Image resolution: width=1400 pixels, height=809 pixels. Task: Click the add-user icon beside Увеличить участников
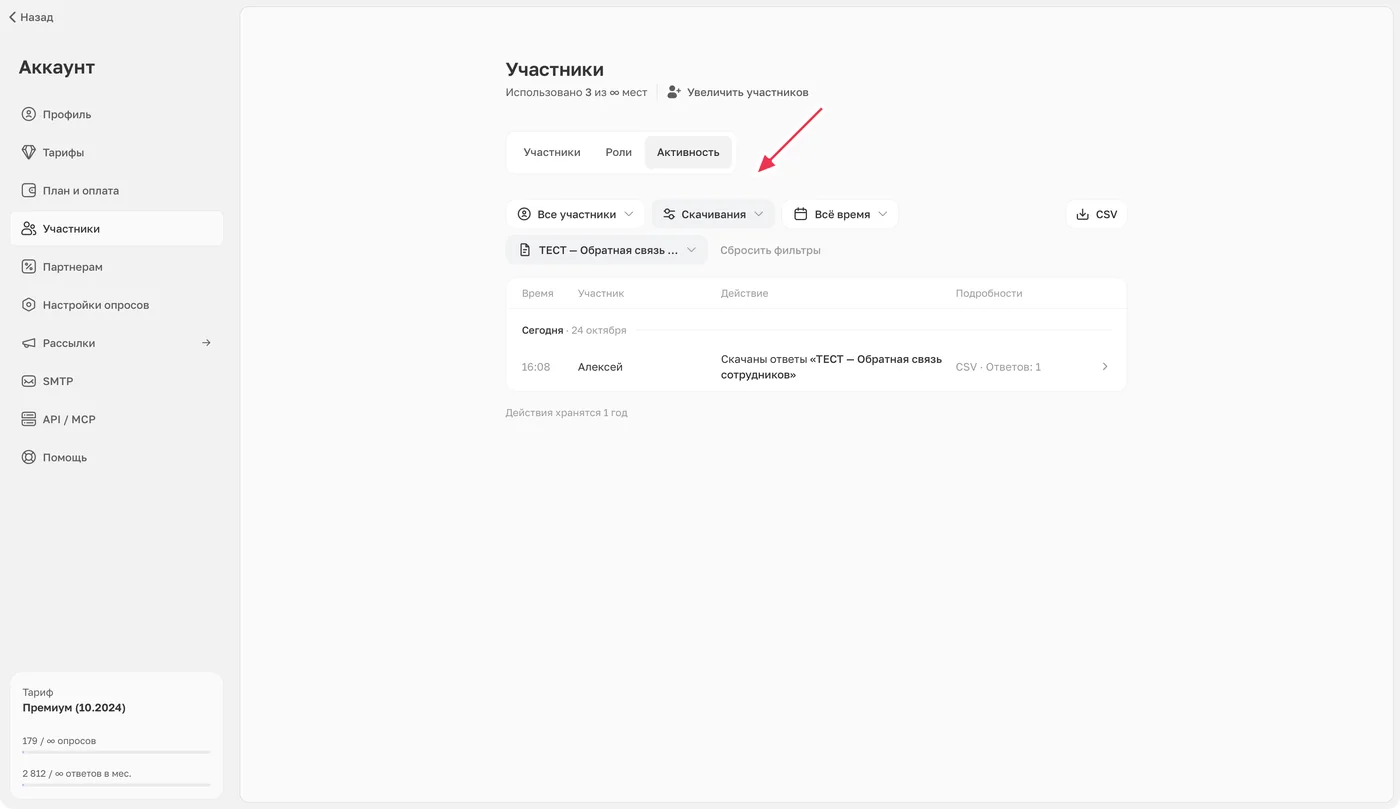point(674,92)
